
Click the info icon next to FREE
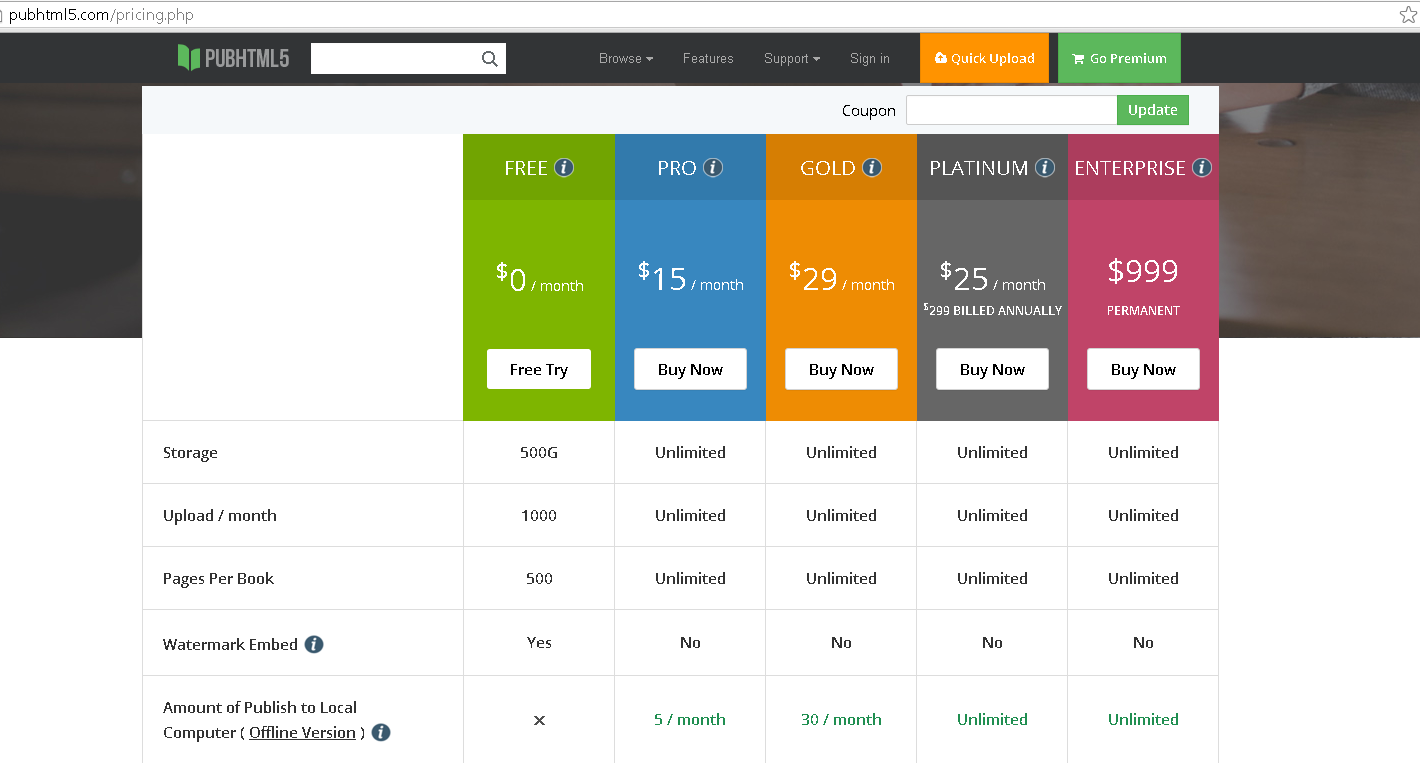(564, 168)
